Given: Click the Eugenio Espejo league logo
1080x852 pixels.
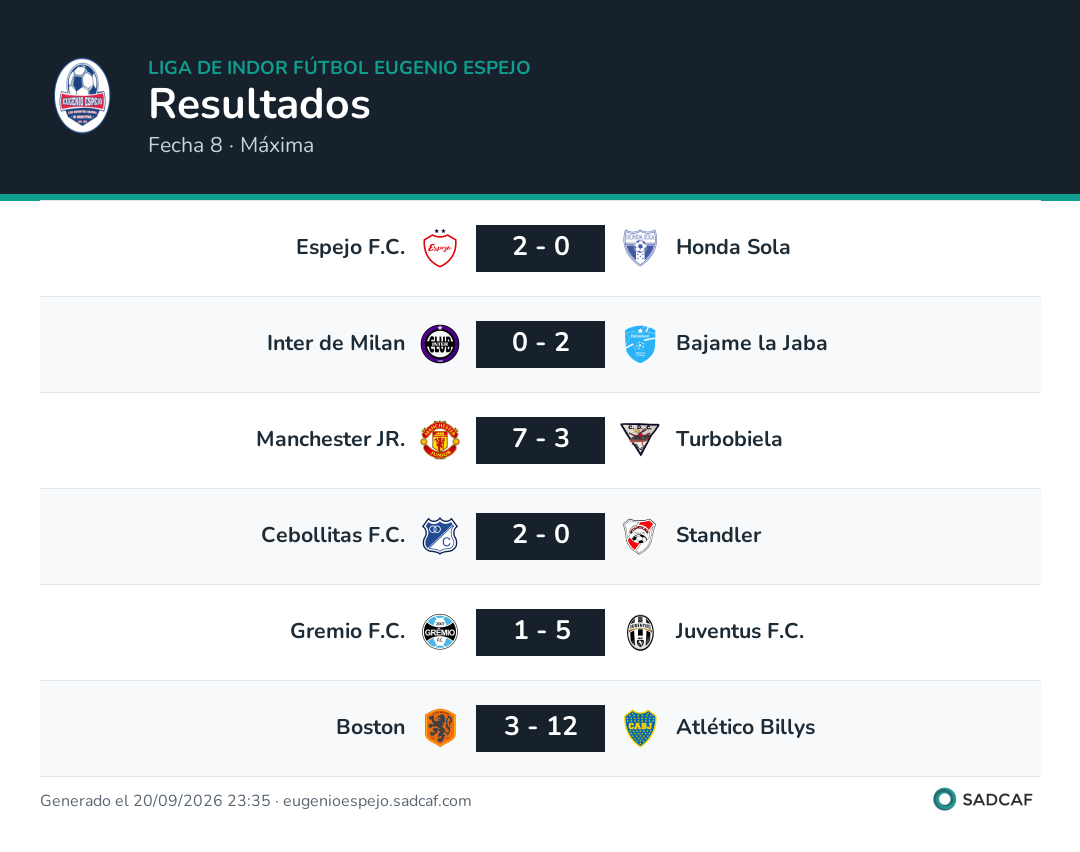Looking at the screenshot, I should 82,96.
